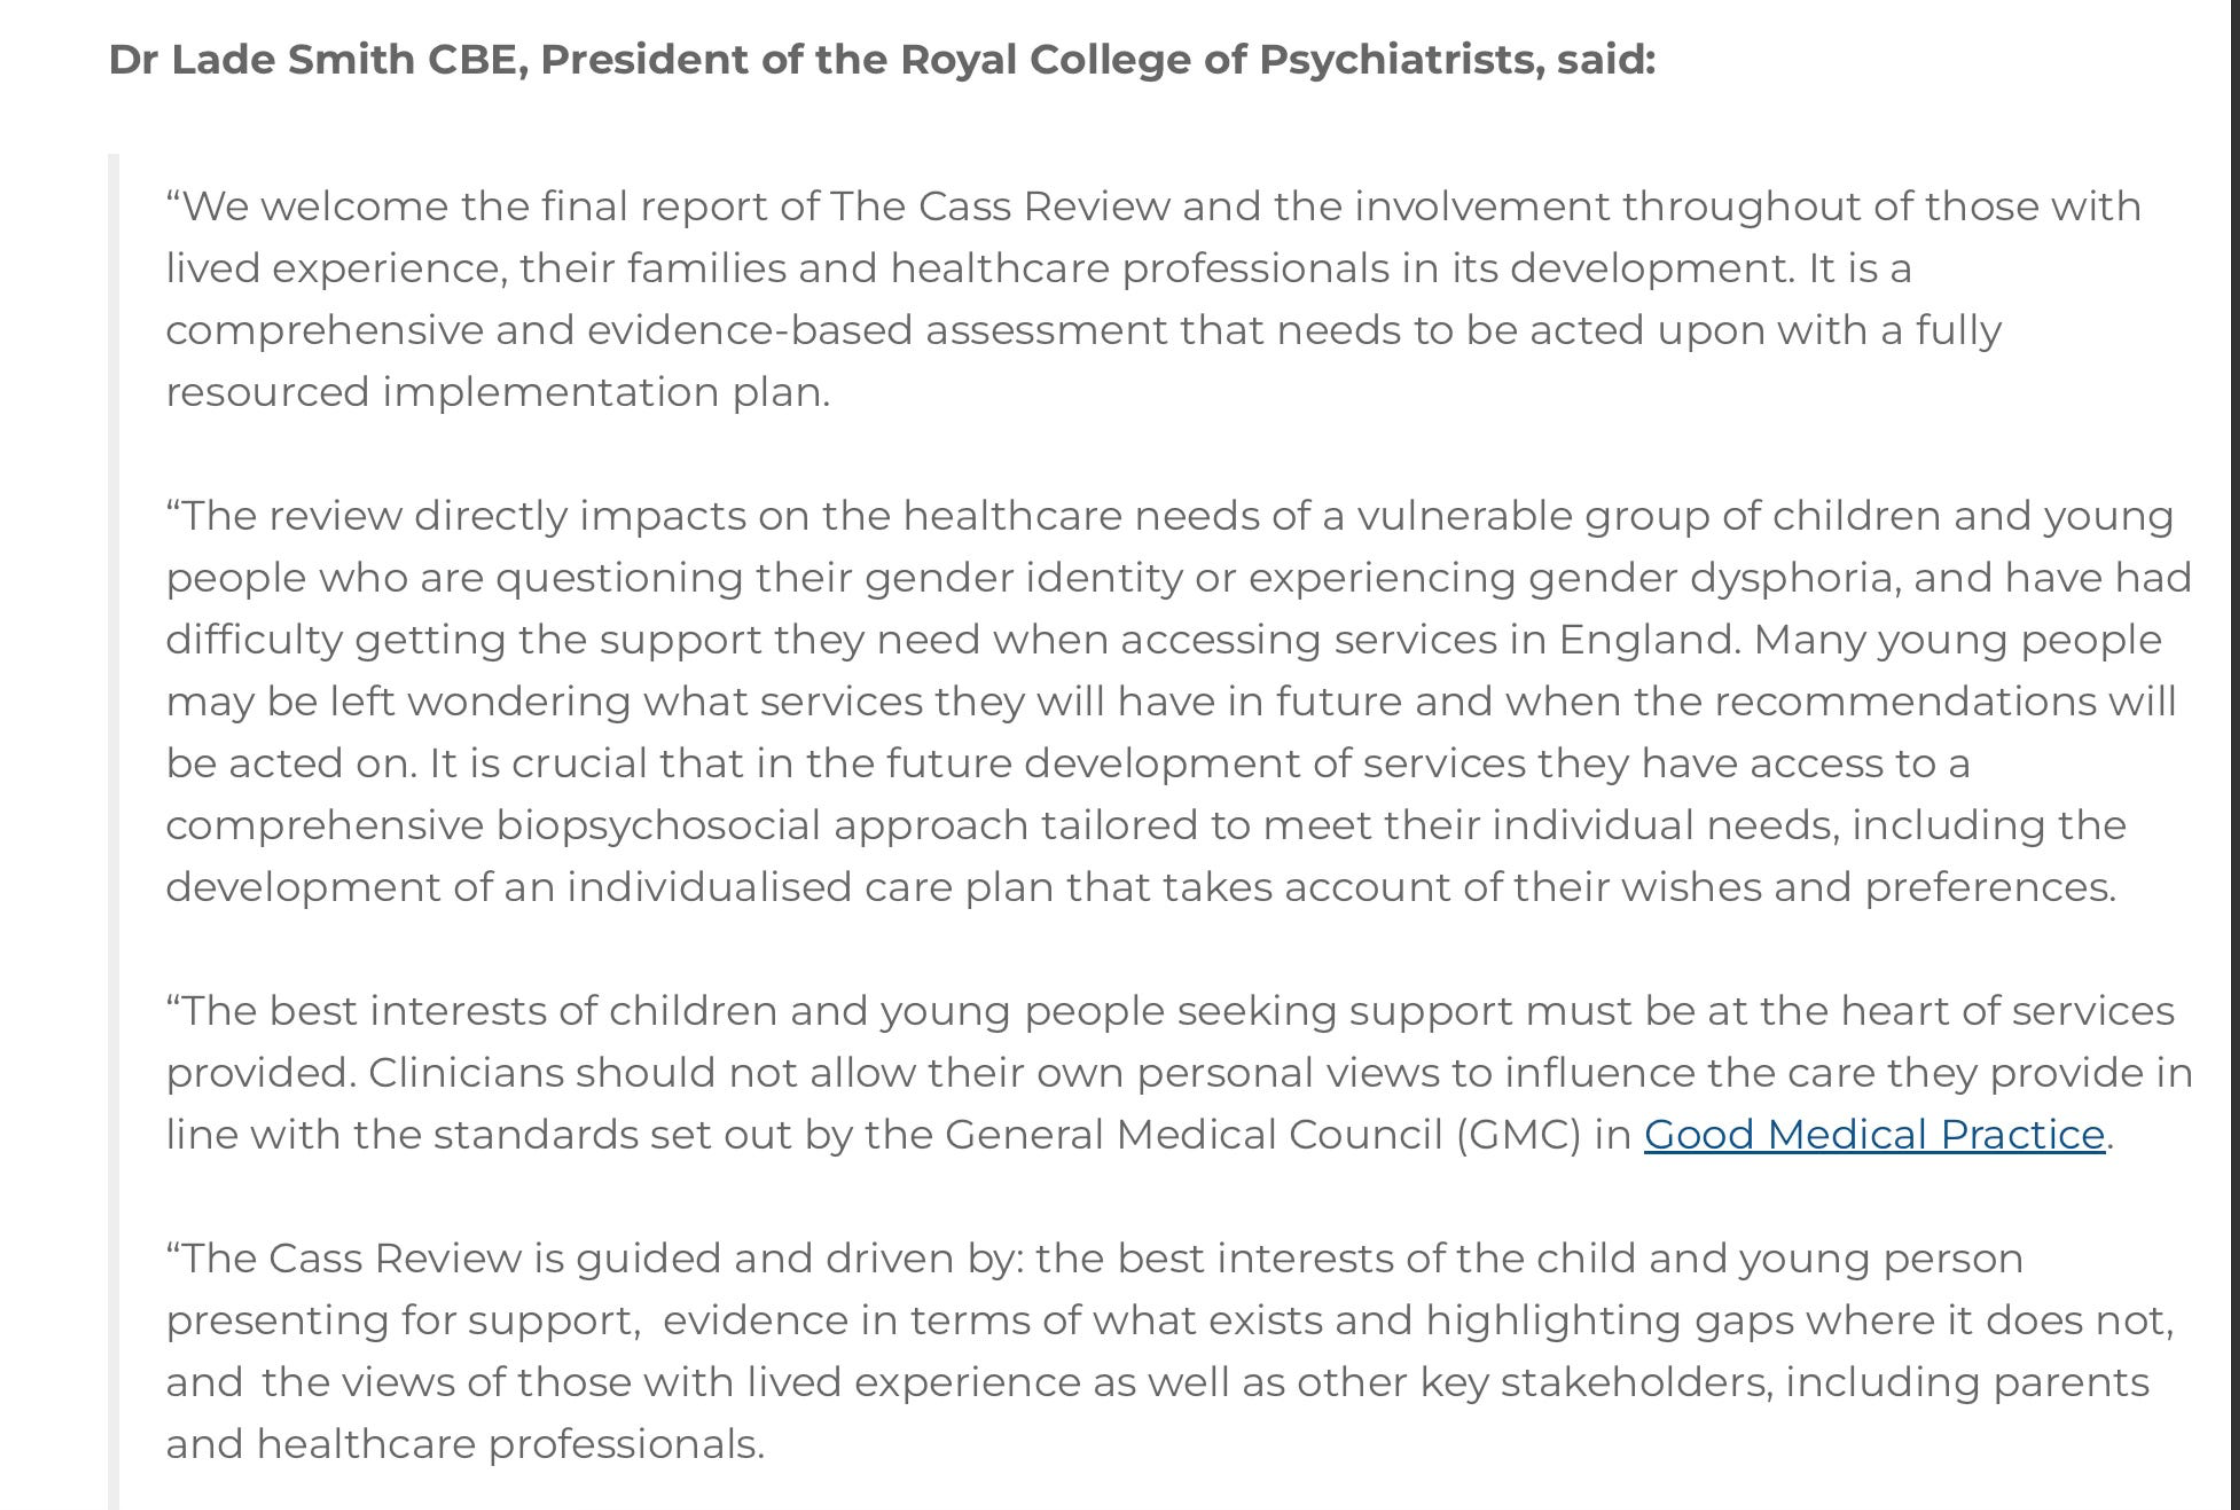Click the paragraph starting "The Cass Review is guided"
Viewport: 2240px width, 1510px height.
[x=1160, y=1350]
